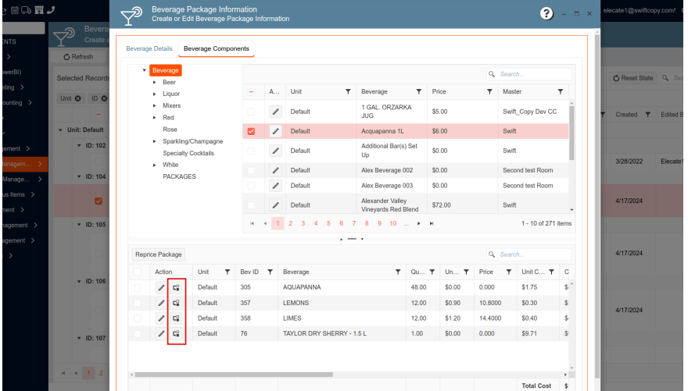This screenshot has width=688, height=391.
Task: Expand the Beer tree node
Action: click(x=154, y=82)
